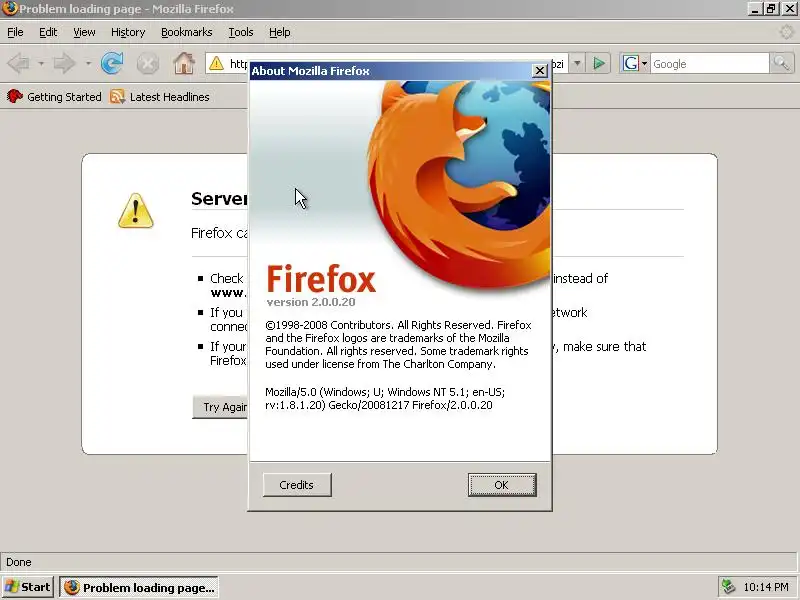Open the View menu
Screen dimensions: 800x600
coord(84,32)
